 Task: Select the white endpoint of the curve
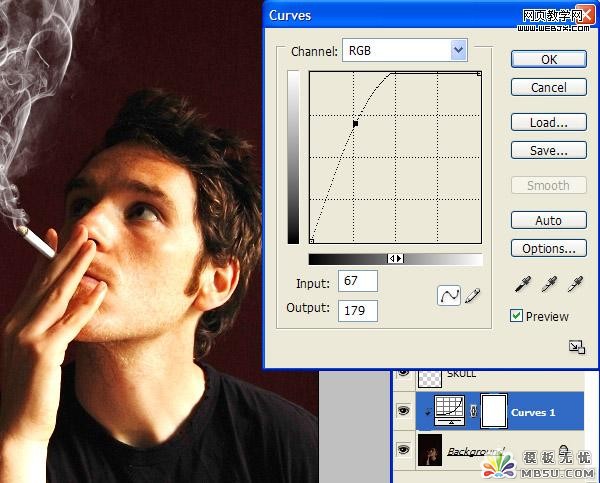[x=479, y=73]
